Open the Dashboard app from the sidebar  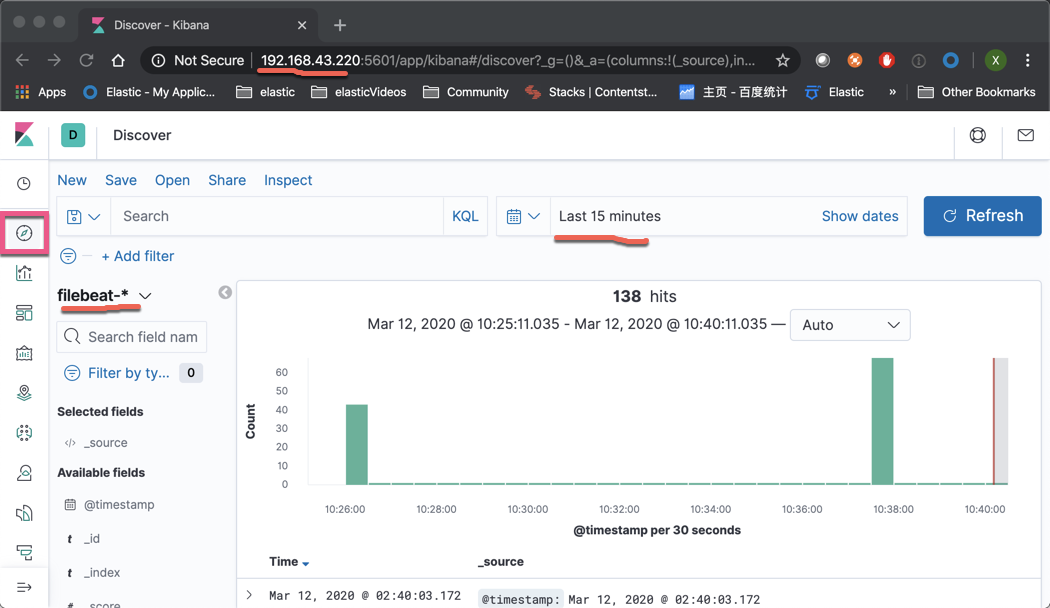coord(24,312)
